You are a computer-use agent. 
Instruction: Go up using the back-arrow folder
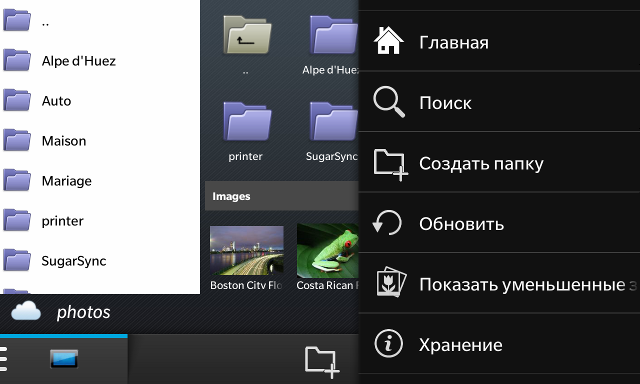247,35
